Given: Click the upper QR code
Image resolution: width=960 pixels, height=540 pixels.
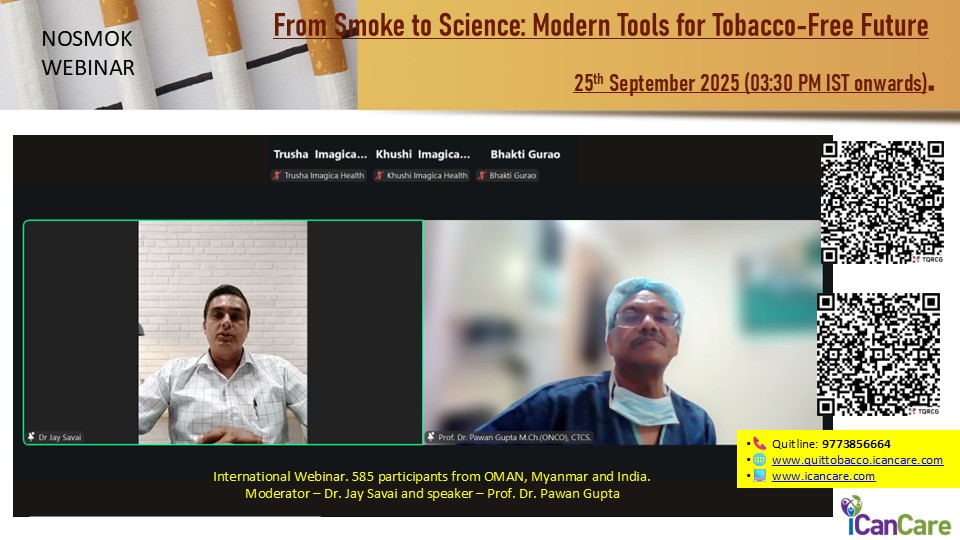Looking at the screenshot, I should pyautogui.click(x=882, y=203).
